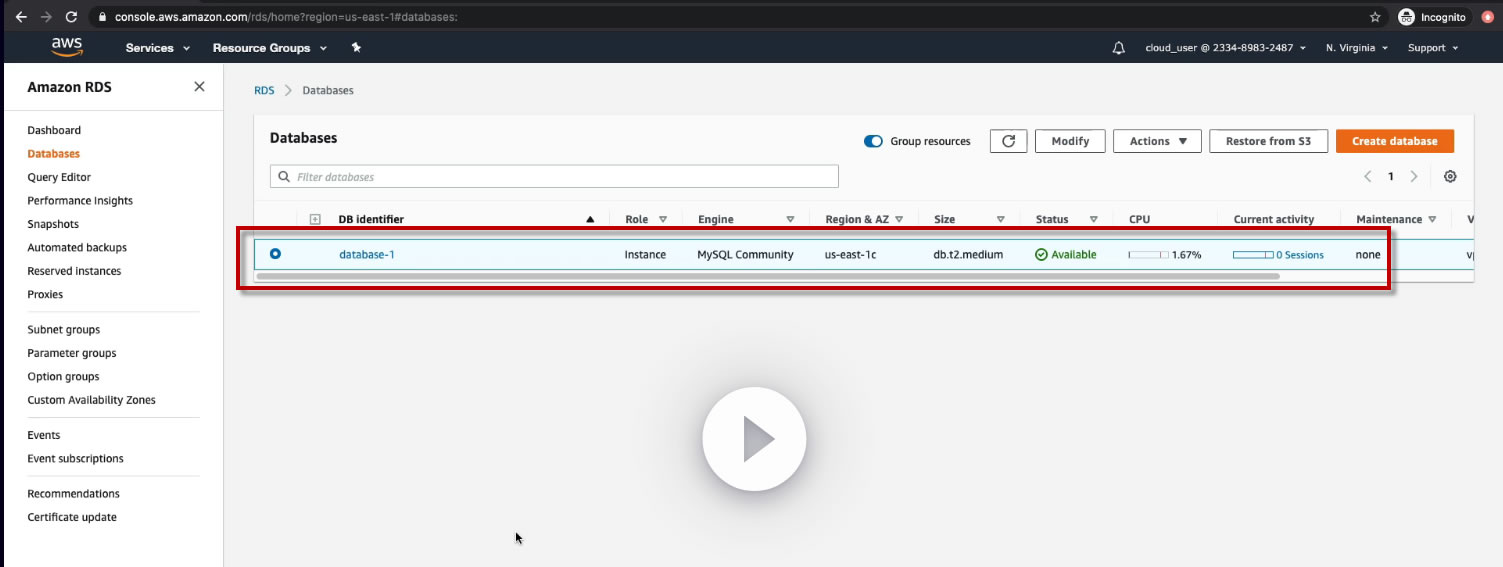Click the search magnifier in filter box

tap(285, 177)
